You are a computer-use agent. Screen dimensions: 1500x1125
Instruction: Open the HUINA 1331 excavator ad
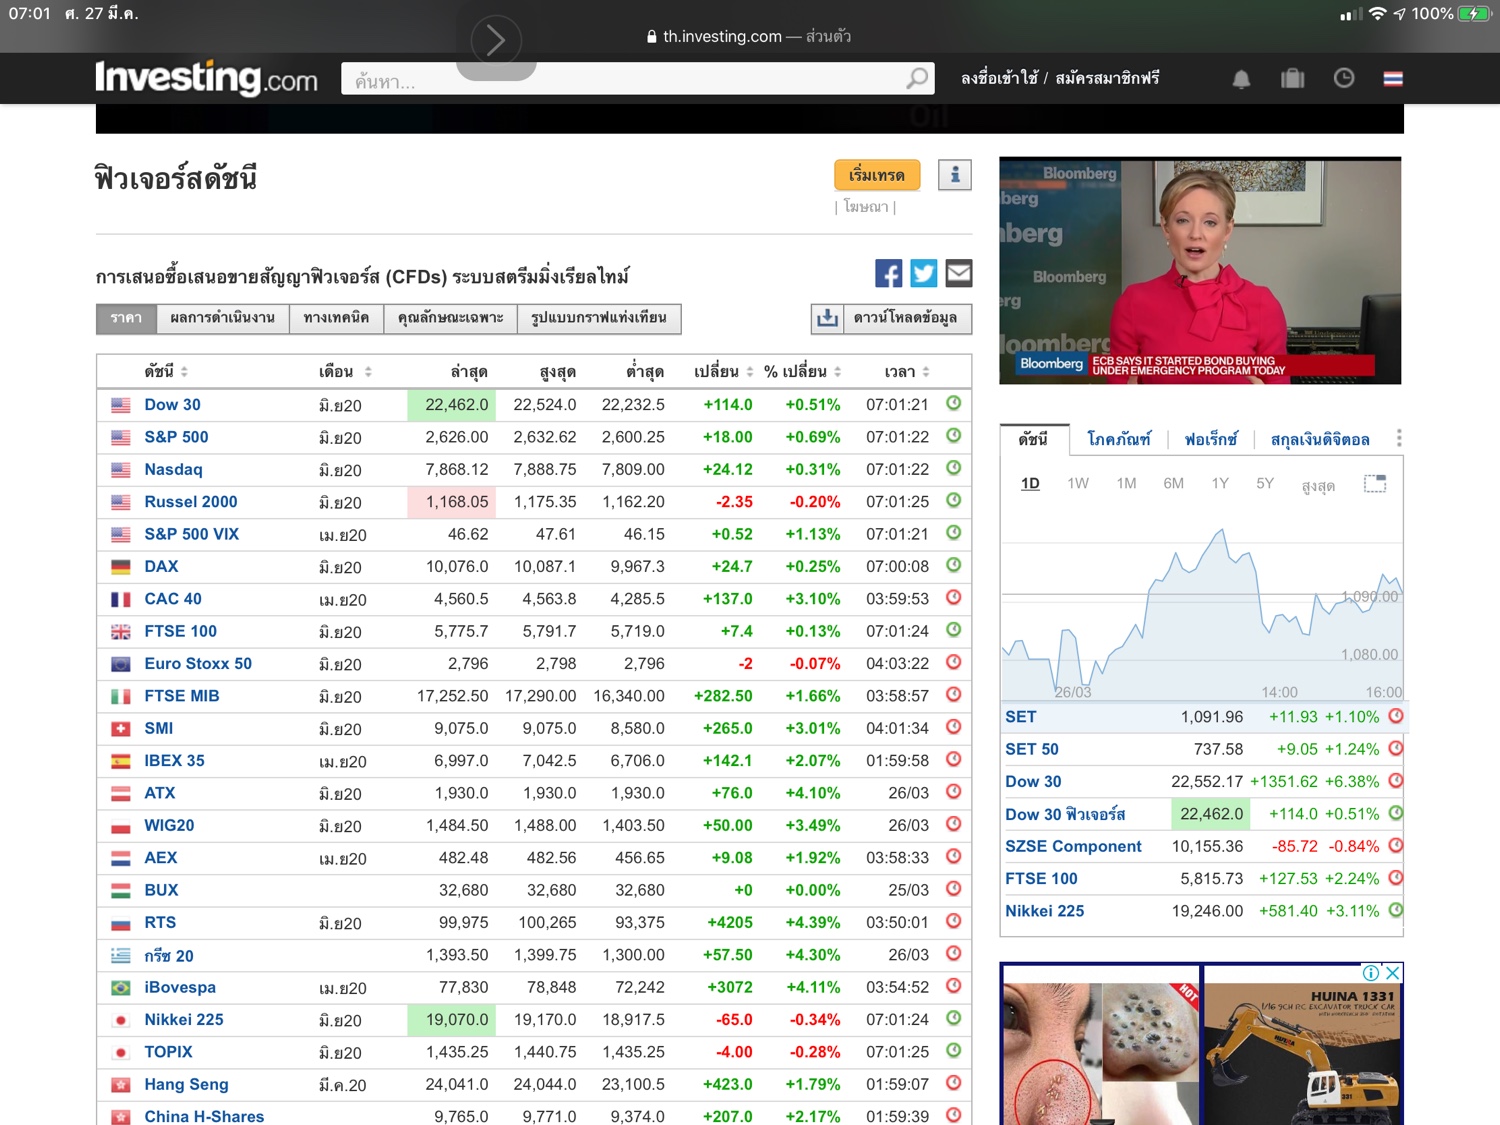[1304, 1044]
